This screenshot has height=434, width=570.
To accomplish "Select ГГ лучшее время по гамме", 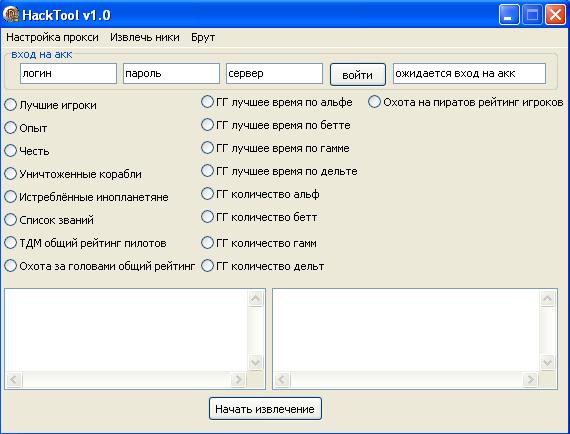I will tap(207, 148).
